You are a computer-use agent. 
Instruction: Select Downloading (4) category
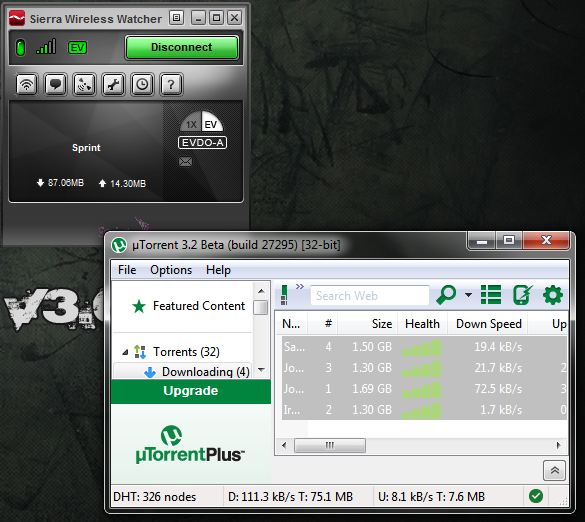point(197,372)
